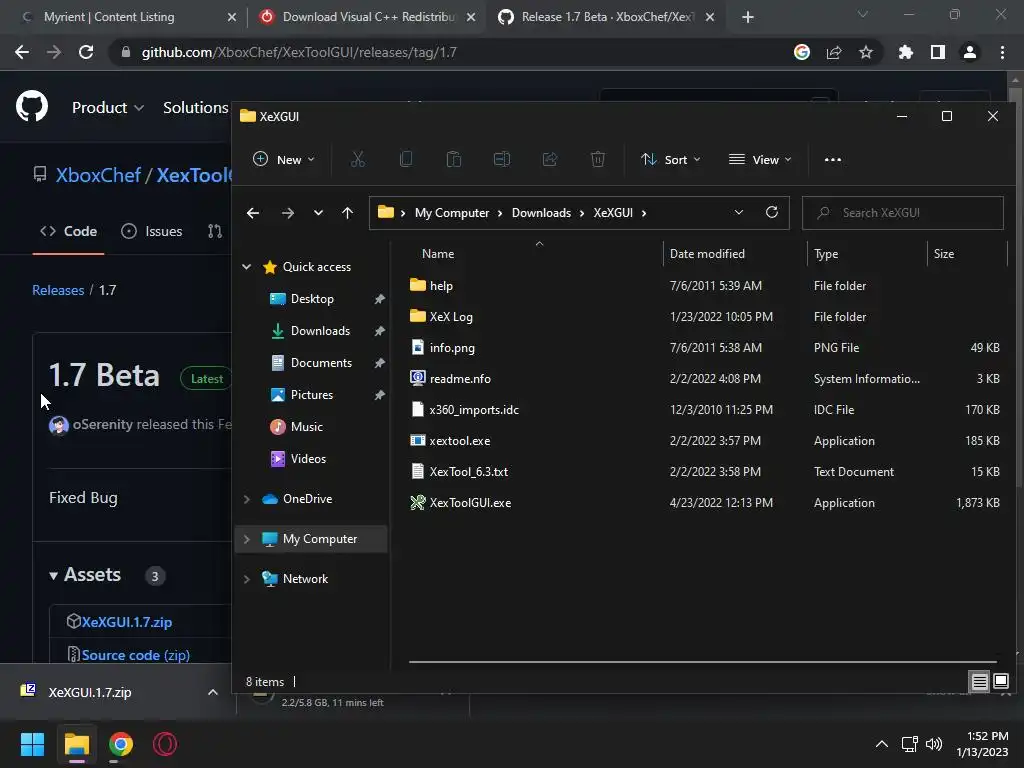Click the Rename icon in Explorer toolbar
The image size is (1024, 768).
coord(502,159)
